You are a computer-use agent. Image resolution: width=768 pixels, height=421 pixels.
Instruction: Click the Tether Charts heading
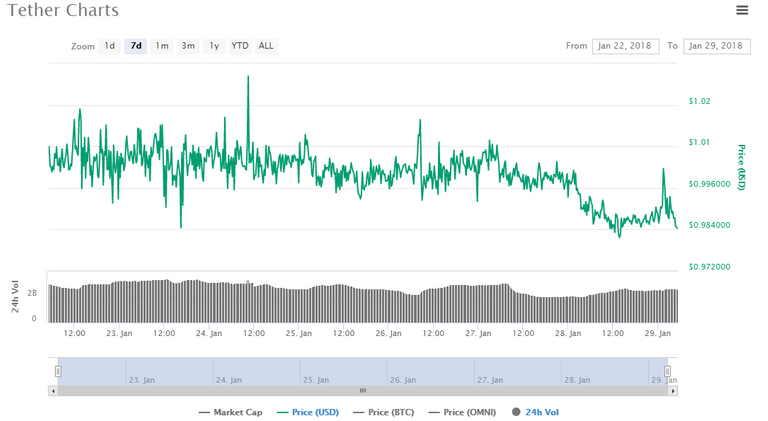click(63, 10)
